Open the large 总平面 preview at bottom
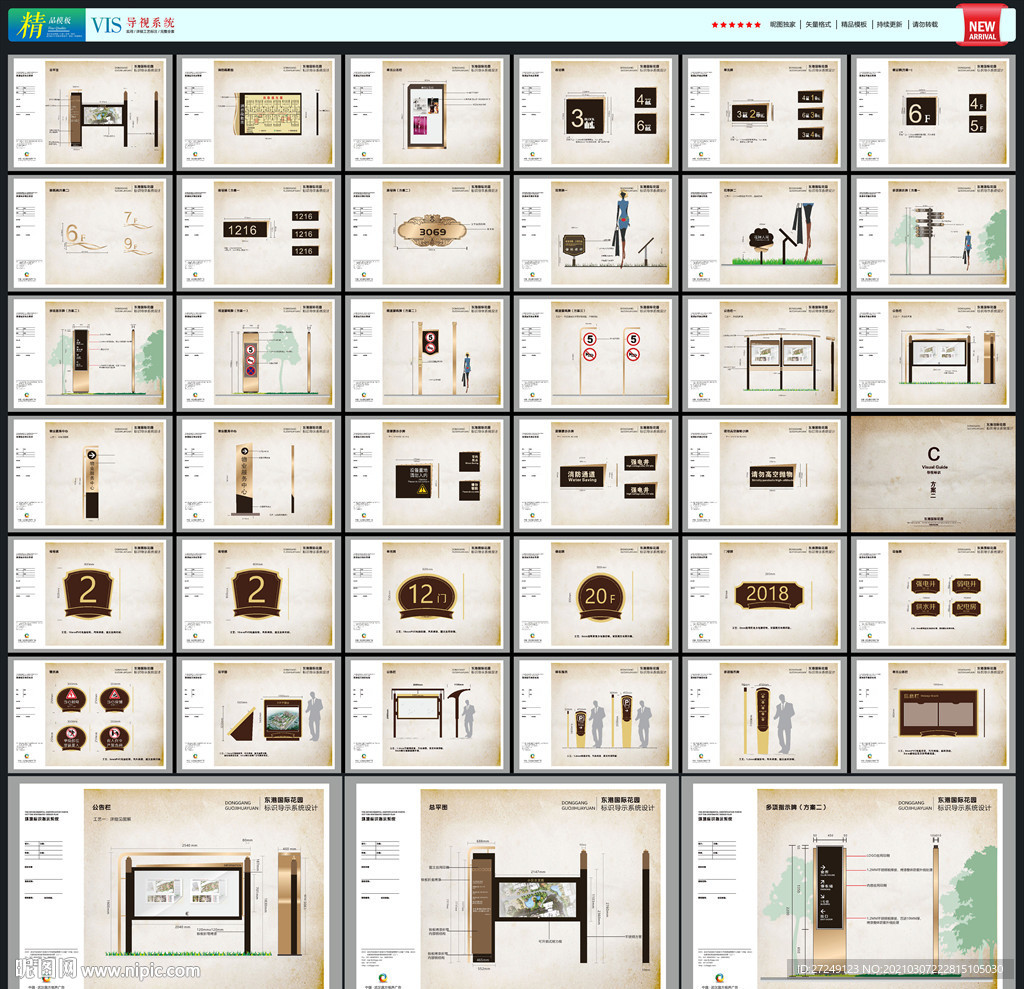1024x989 pixels. (x=513, y=880)
